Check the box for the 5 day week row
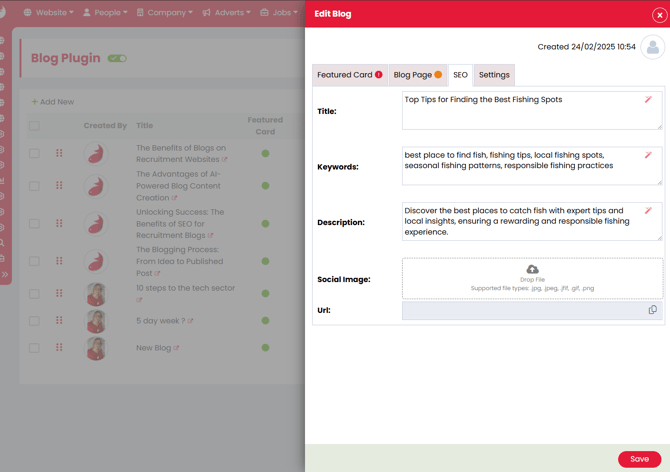This screenshot has width=670, height=472. pos(34,321)
